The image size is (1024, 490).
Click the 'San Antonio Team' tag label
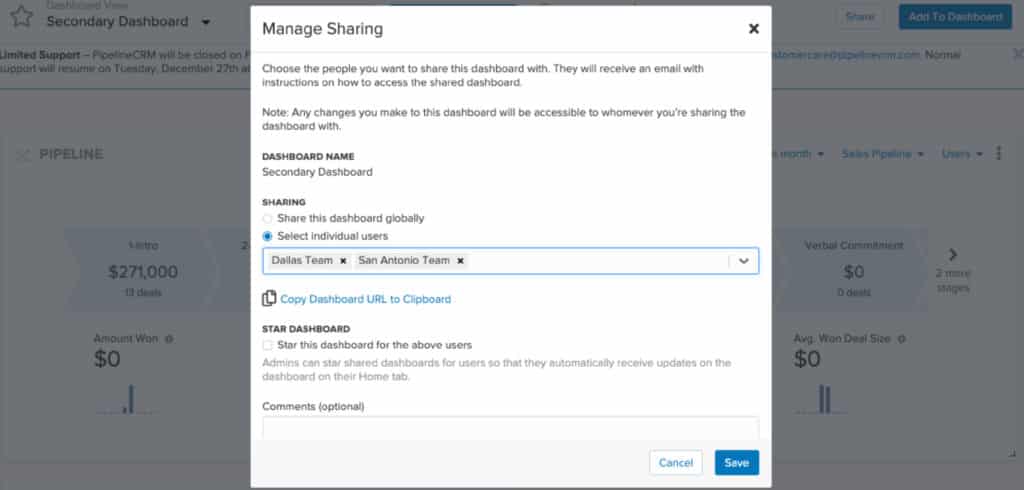pos(404,260)
